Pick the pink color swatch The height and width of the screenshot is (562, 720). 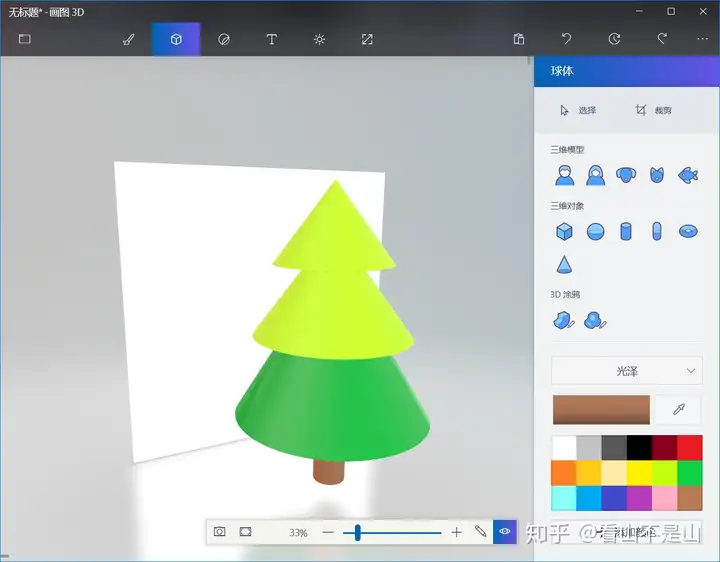(x=664, y=498)
